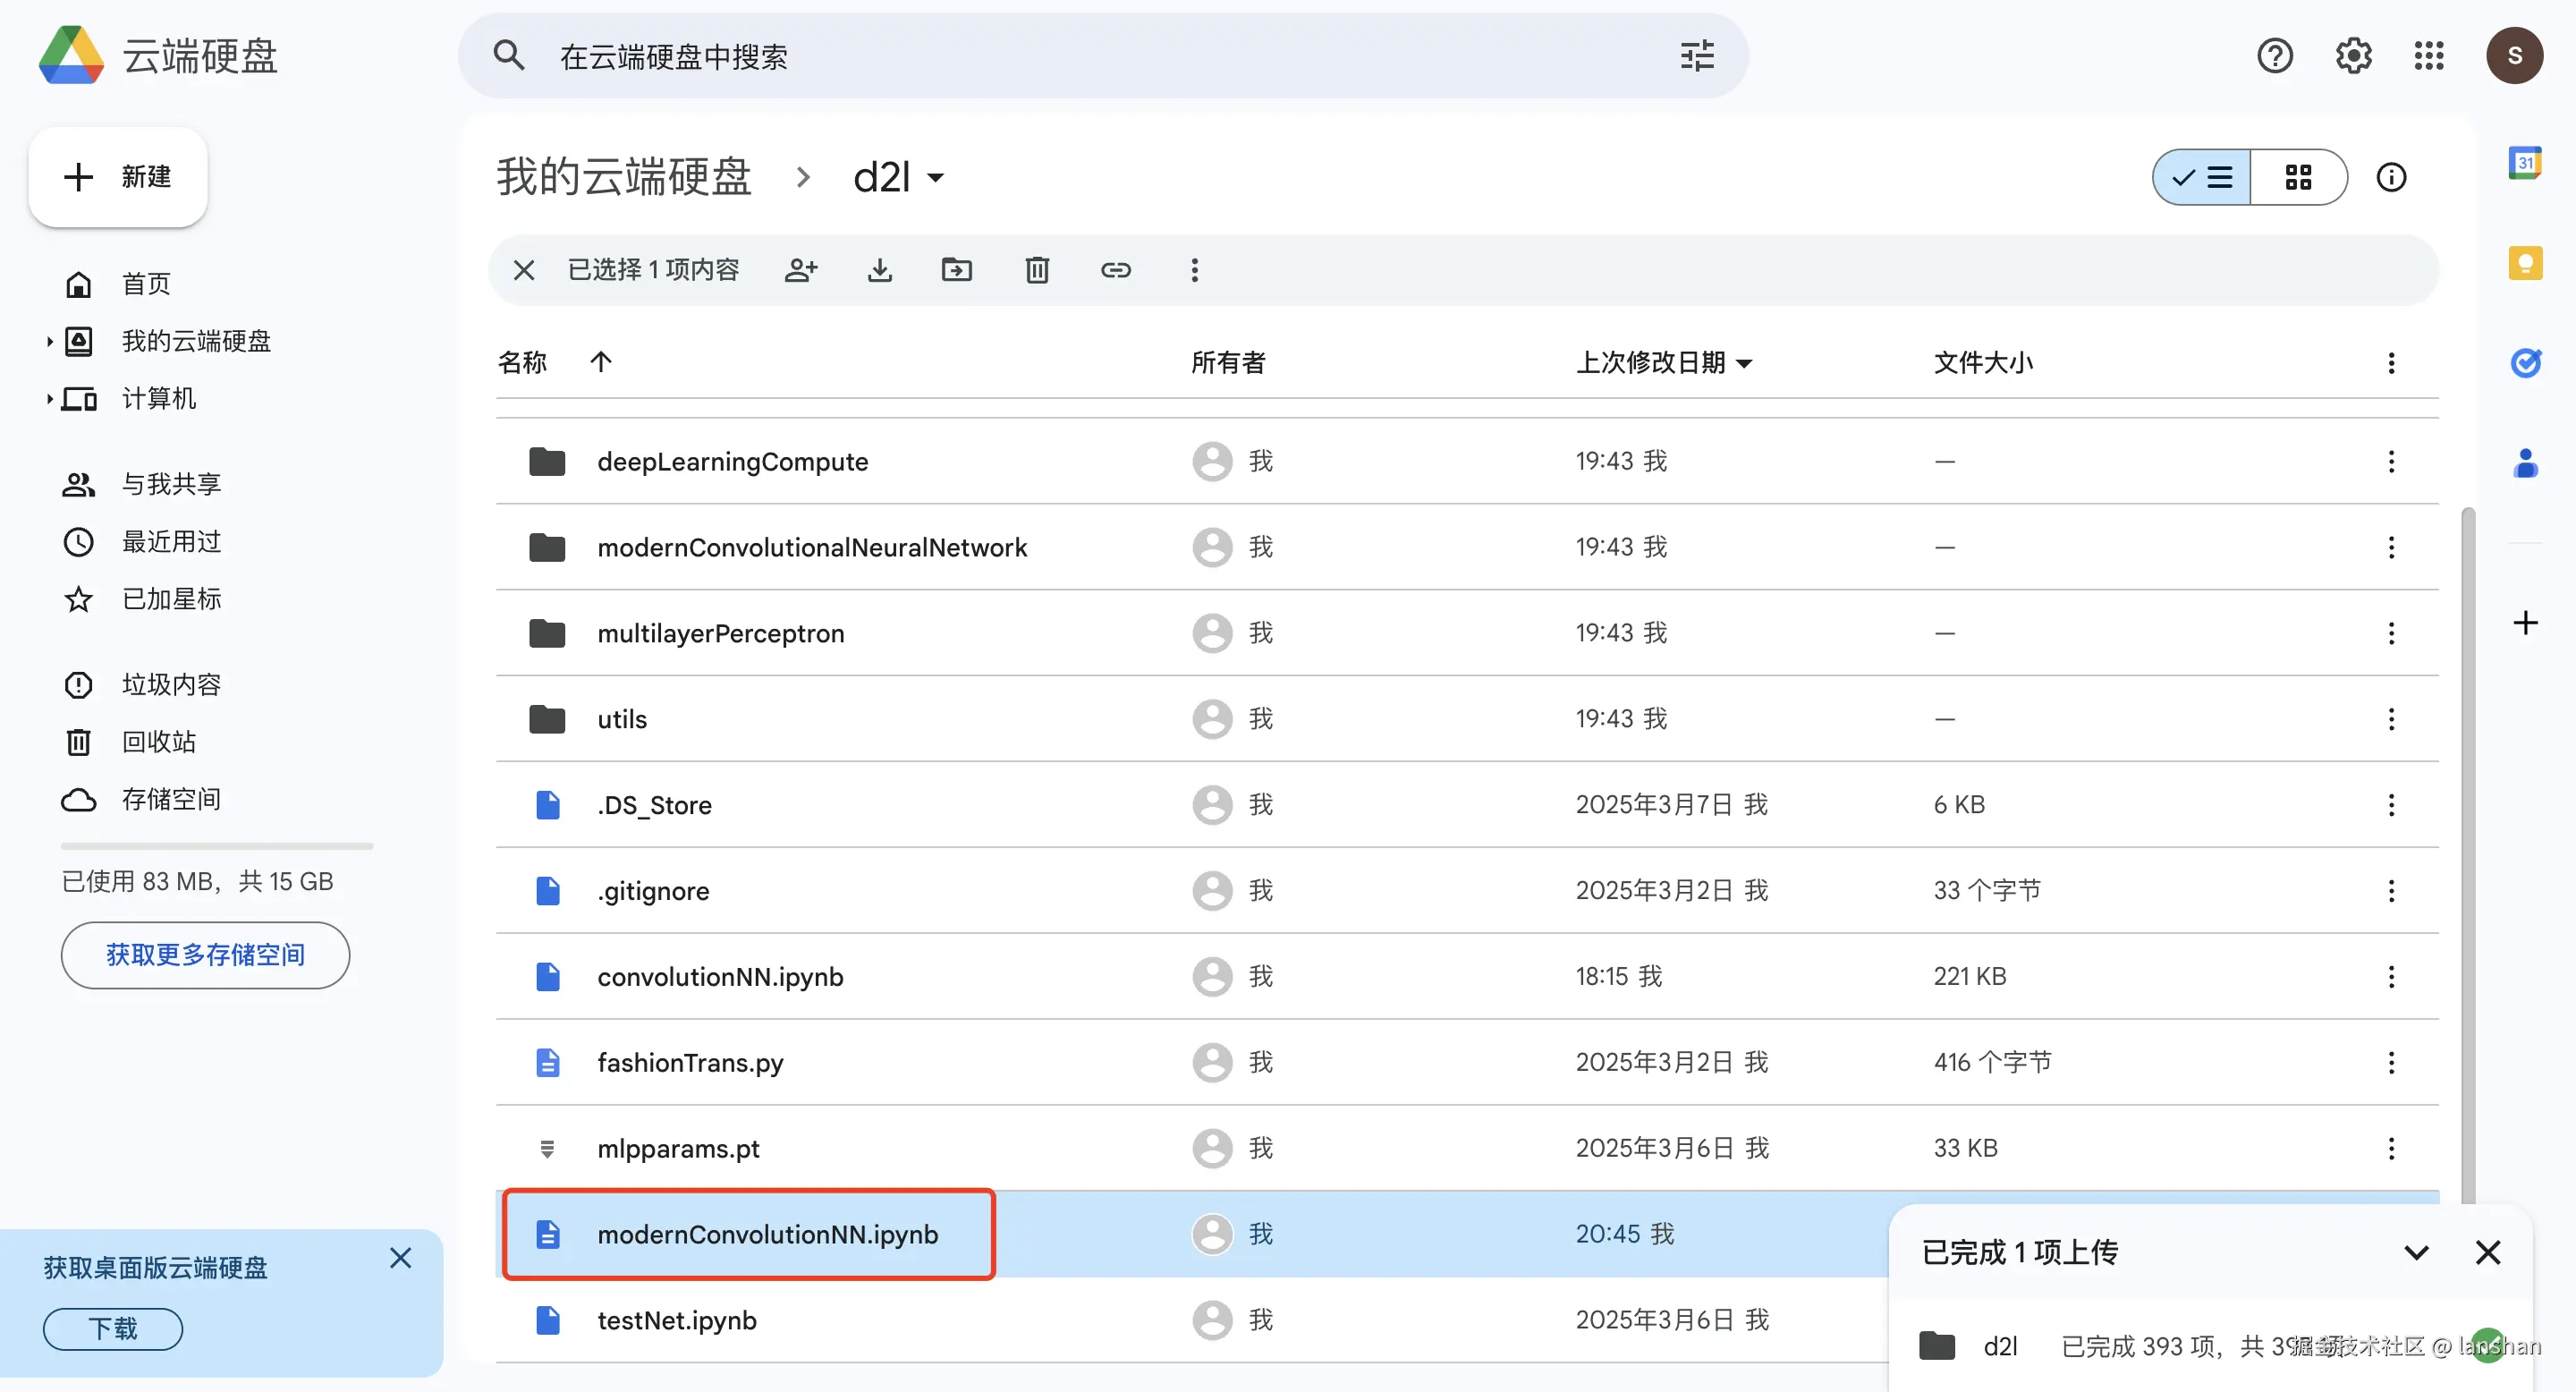Click the move to folder icon

click(957, 270)
